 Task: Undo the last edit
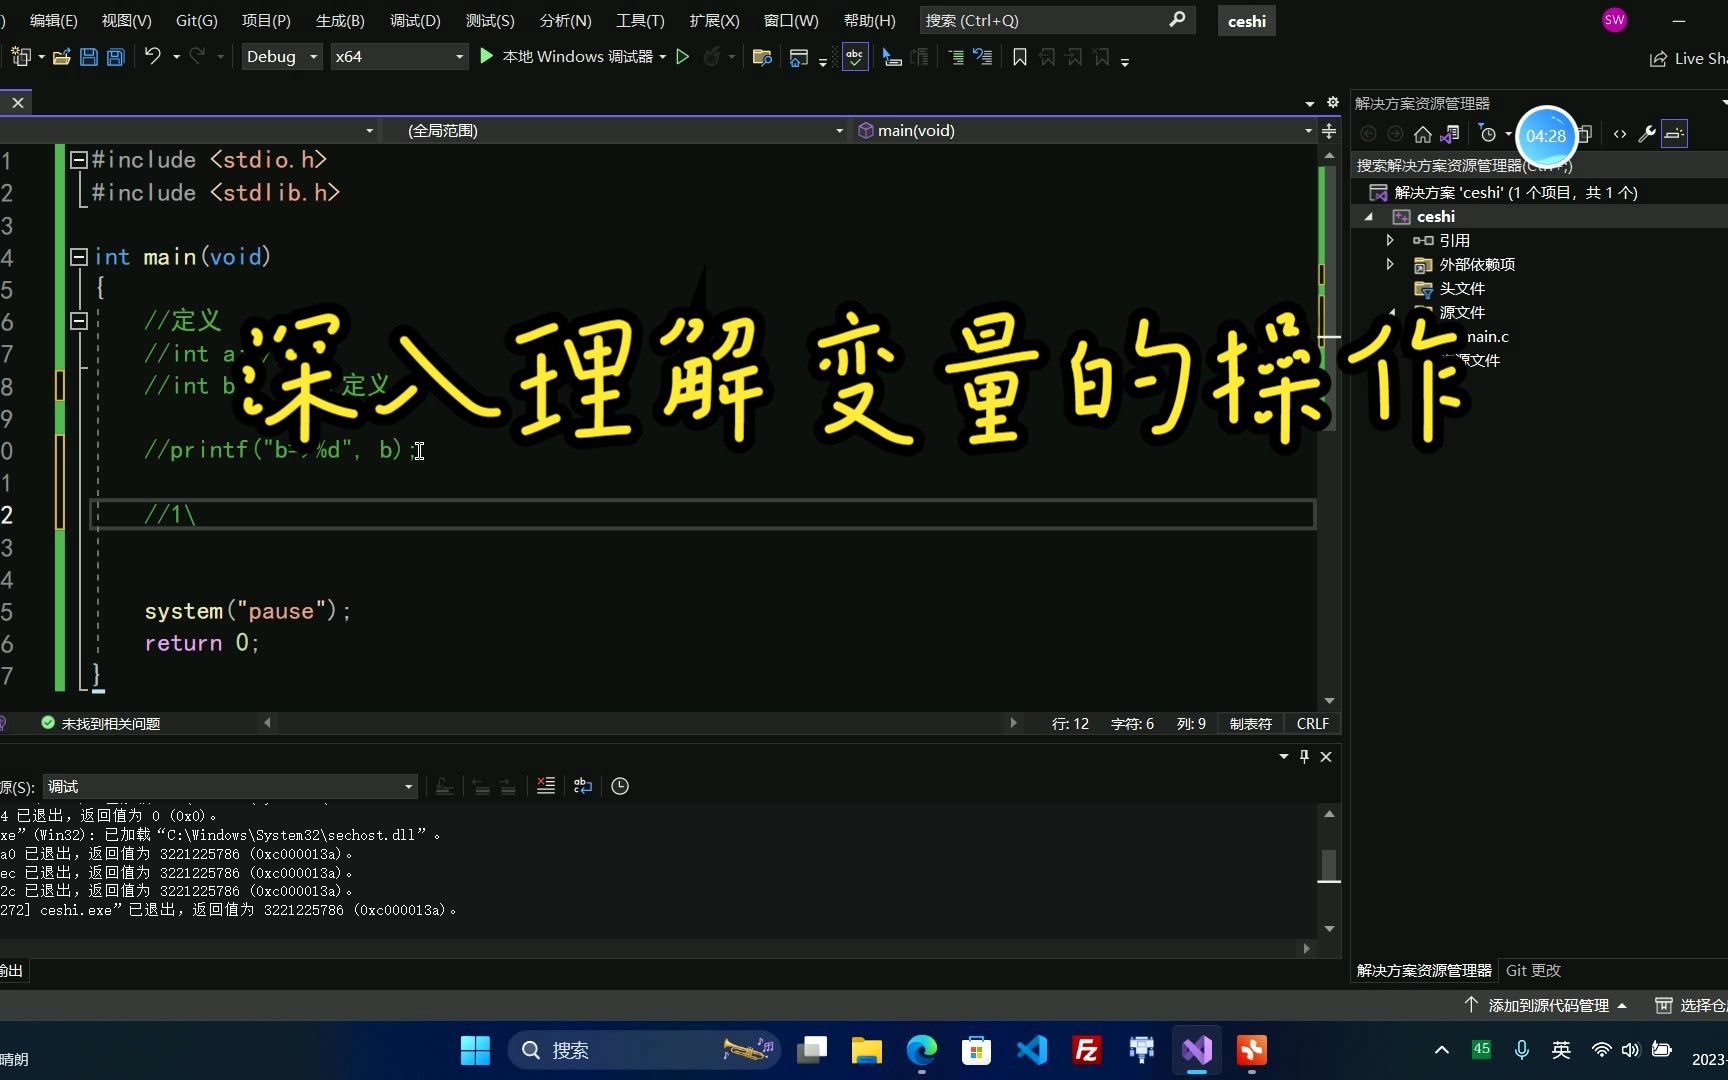152,56
